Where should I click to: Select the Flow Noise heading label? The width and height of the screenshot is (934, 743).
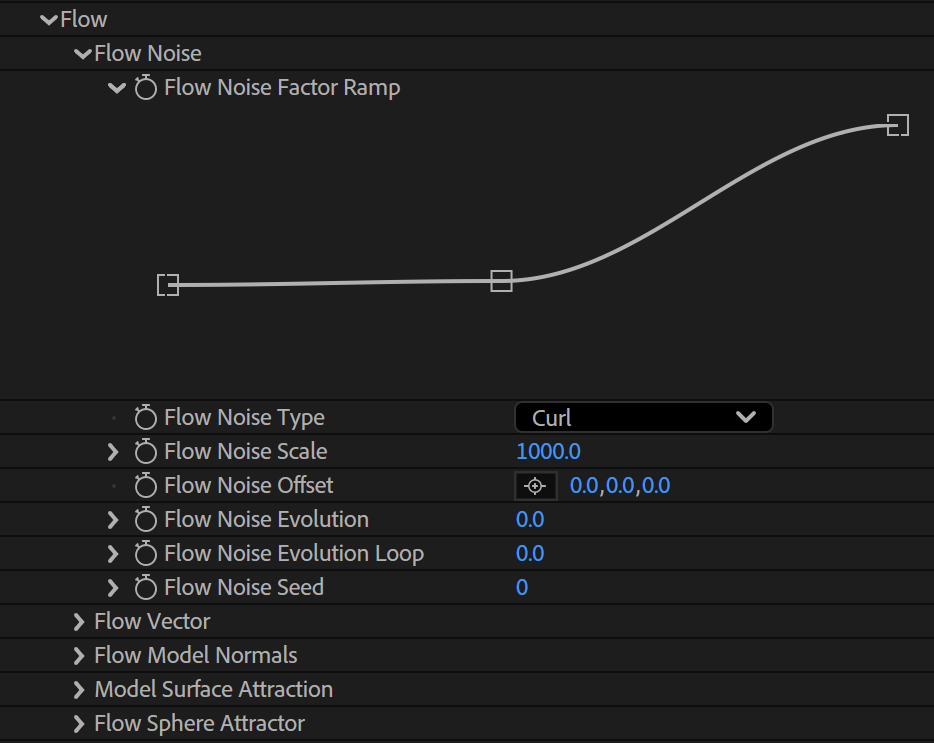tap(148, 54)
